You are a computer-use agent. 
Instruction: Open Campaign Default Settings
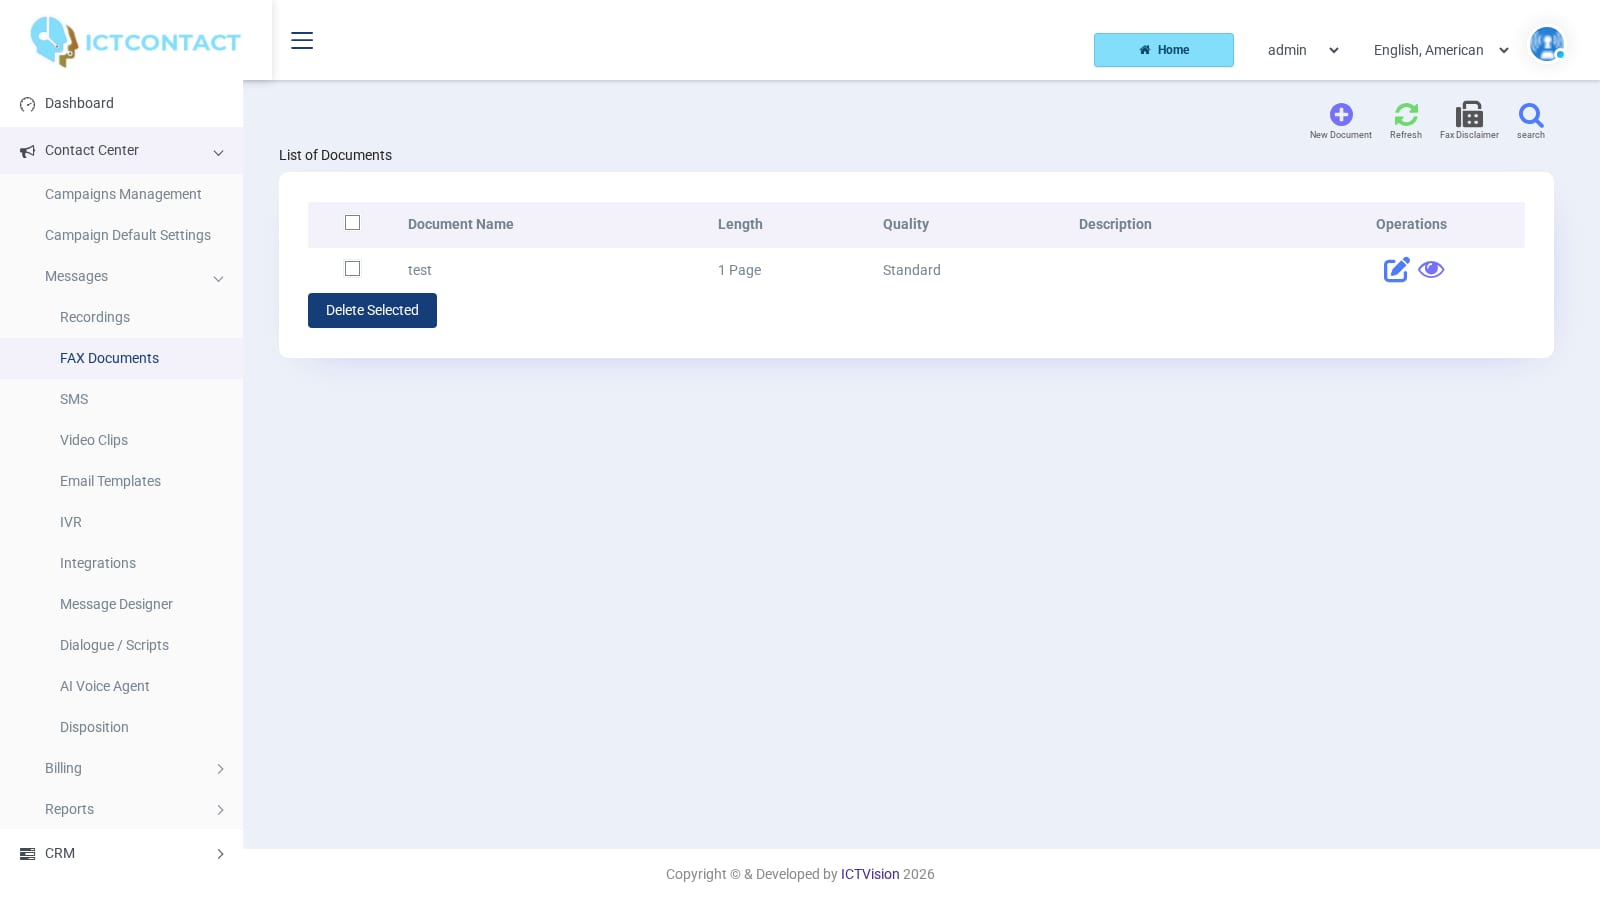[128, 235]
